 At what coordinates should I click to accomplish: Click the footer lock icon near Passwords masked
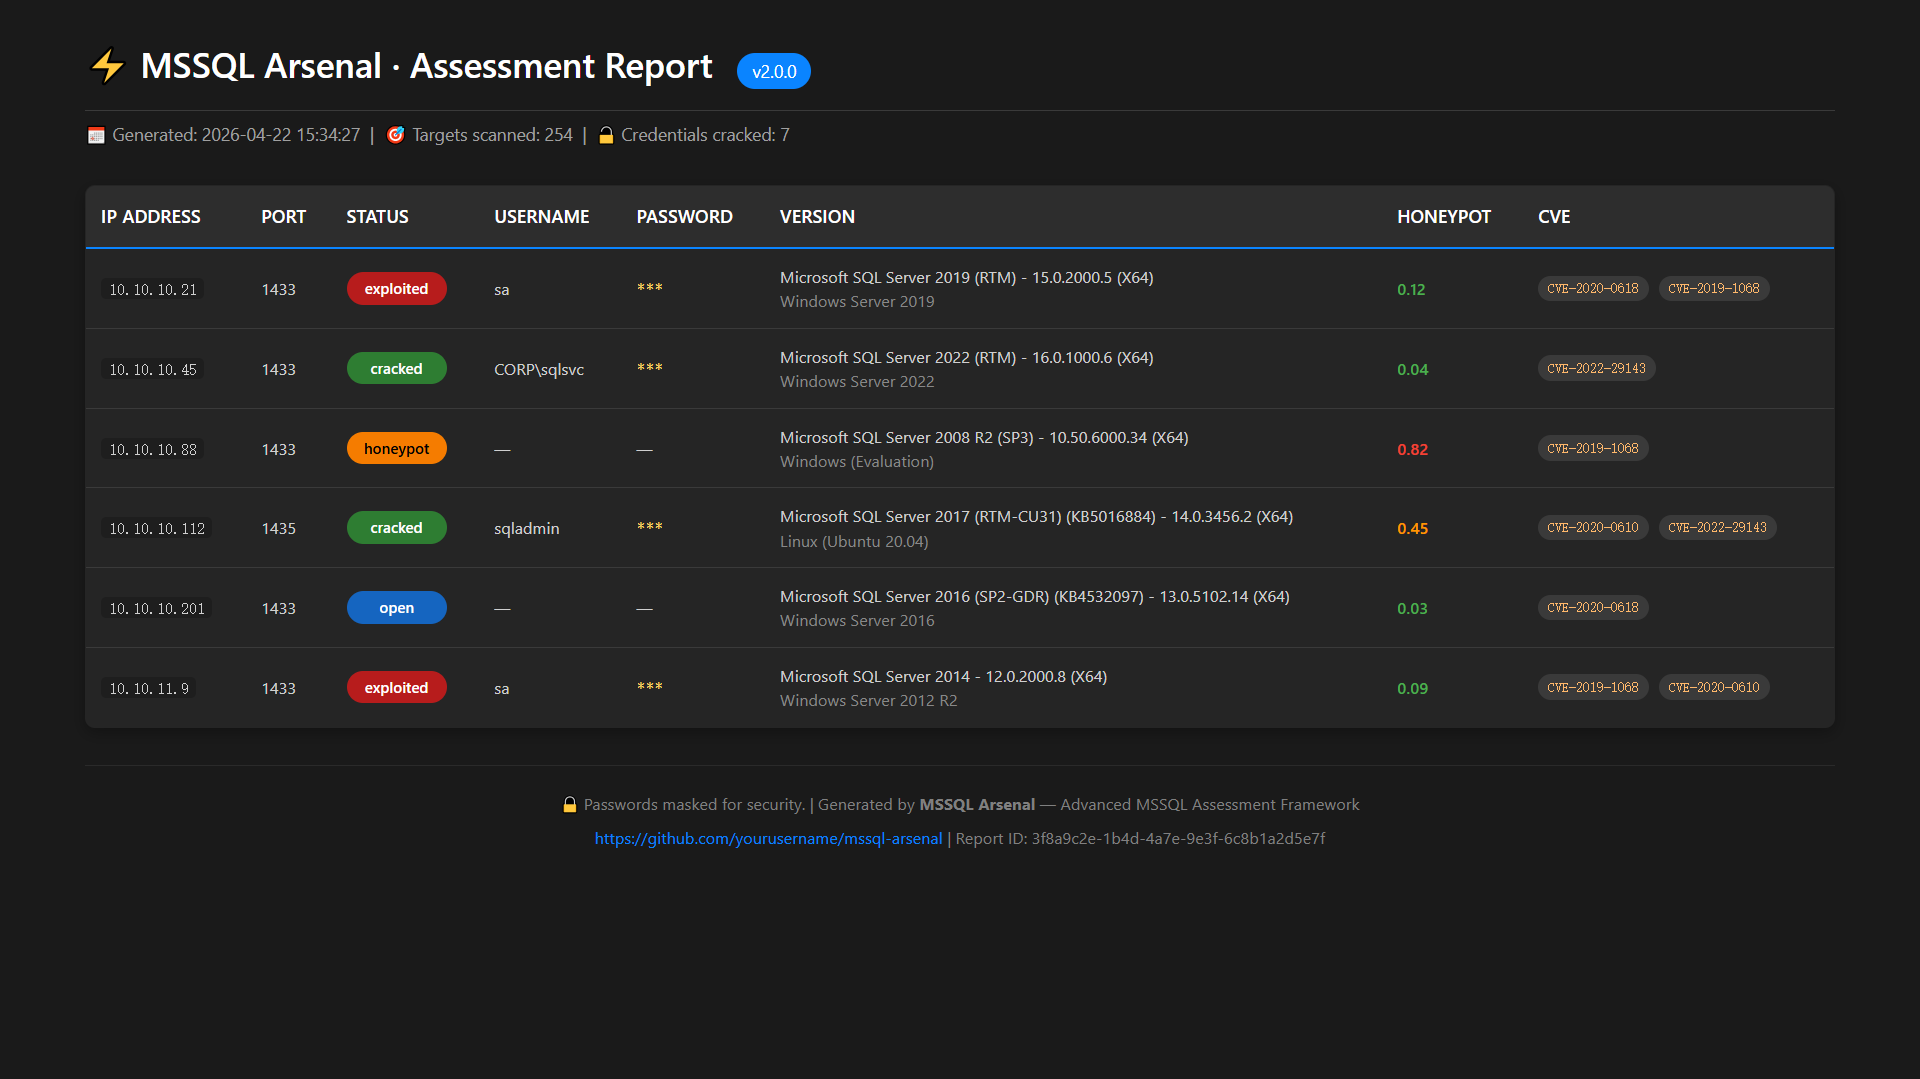click(x=570, y=805)
